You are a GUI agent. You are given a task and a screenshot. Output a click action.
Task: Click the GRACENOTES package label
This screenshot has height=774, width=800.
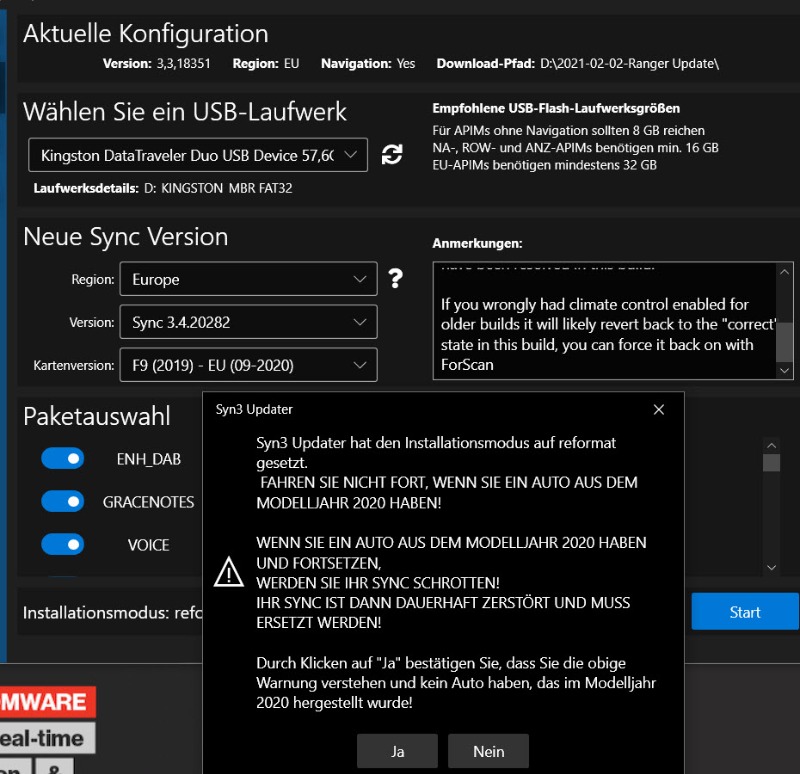[x=148, y=502]
